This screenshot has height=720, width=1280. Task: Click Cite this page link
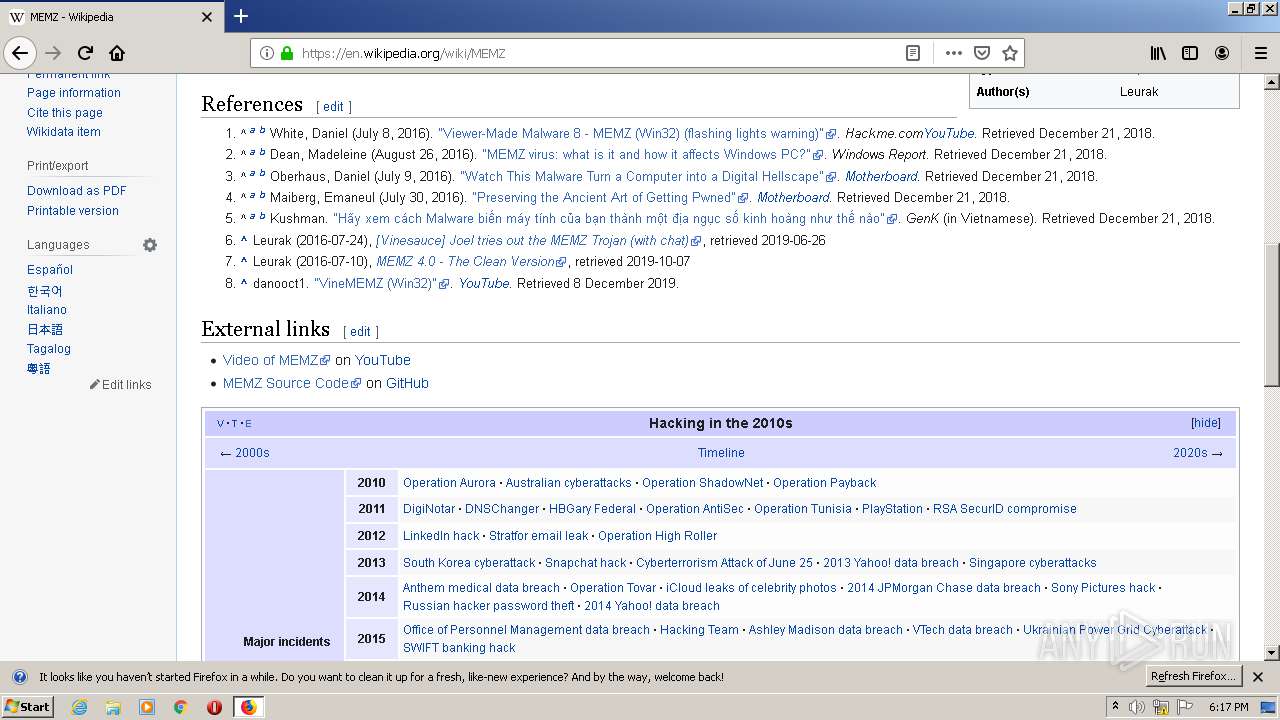[65, 113]
